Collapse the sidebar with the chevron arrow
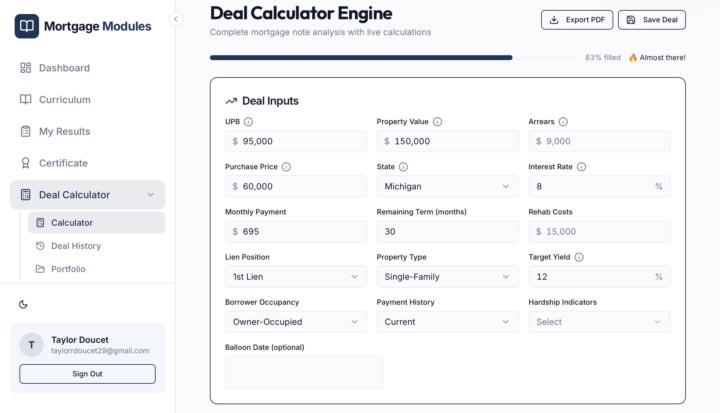 coord(176,19)
